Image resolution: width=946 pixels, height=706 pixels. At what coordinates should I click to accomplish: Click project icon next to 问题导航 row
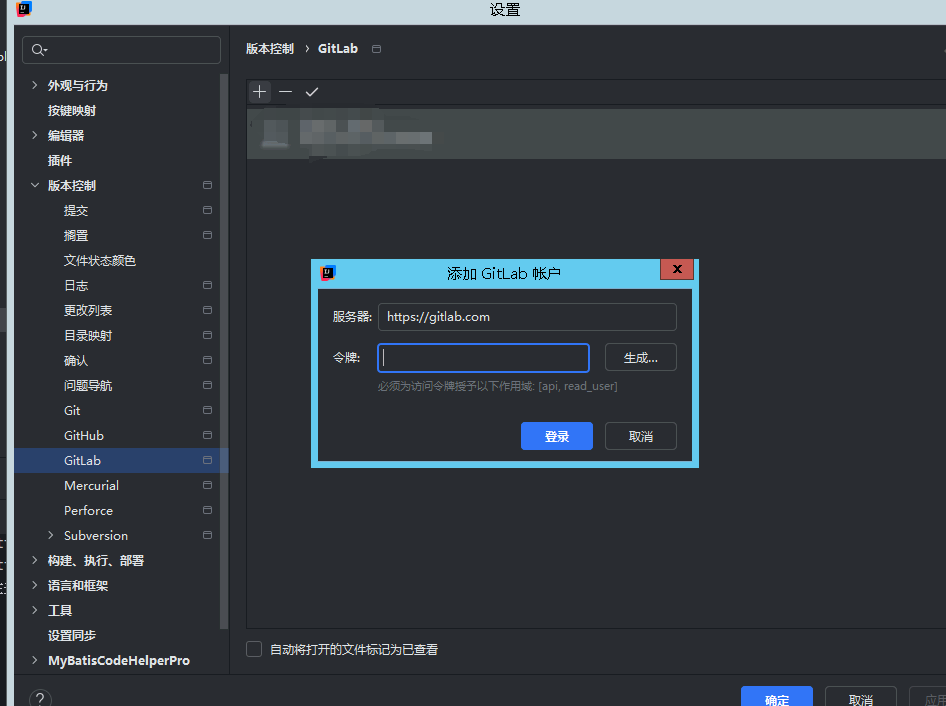[207, 385]
